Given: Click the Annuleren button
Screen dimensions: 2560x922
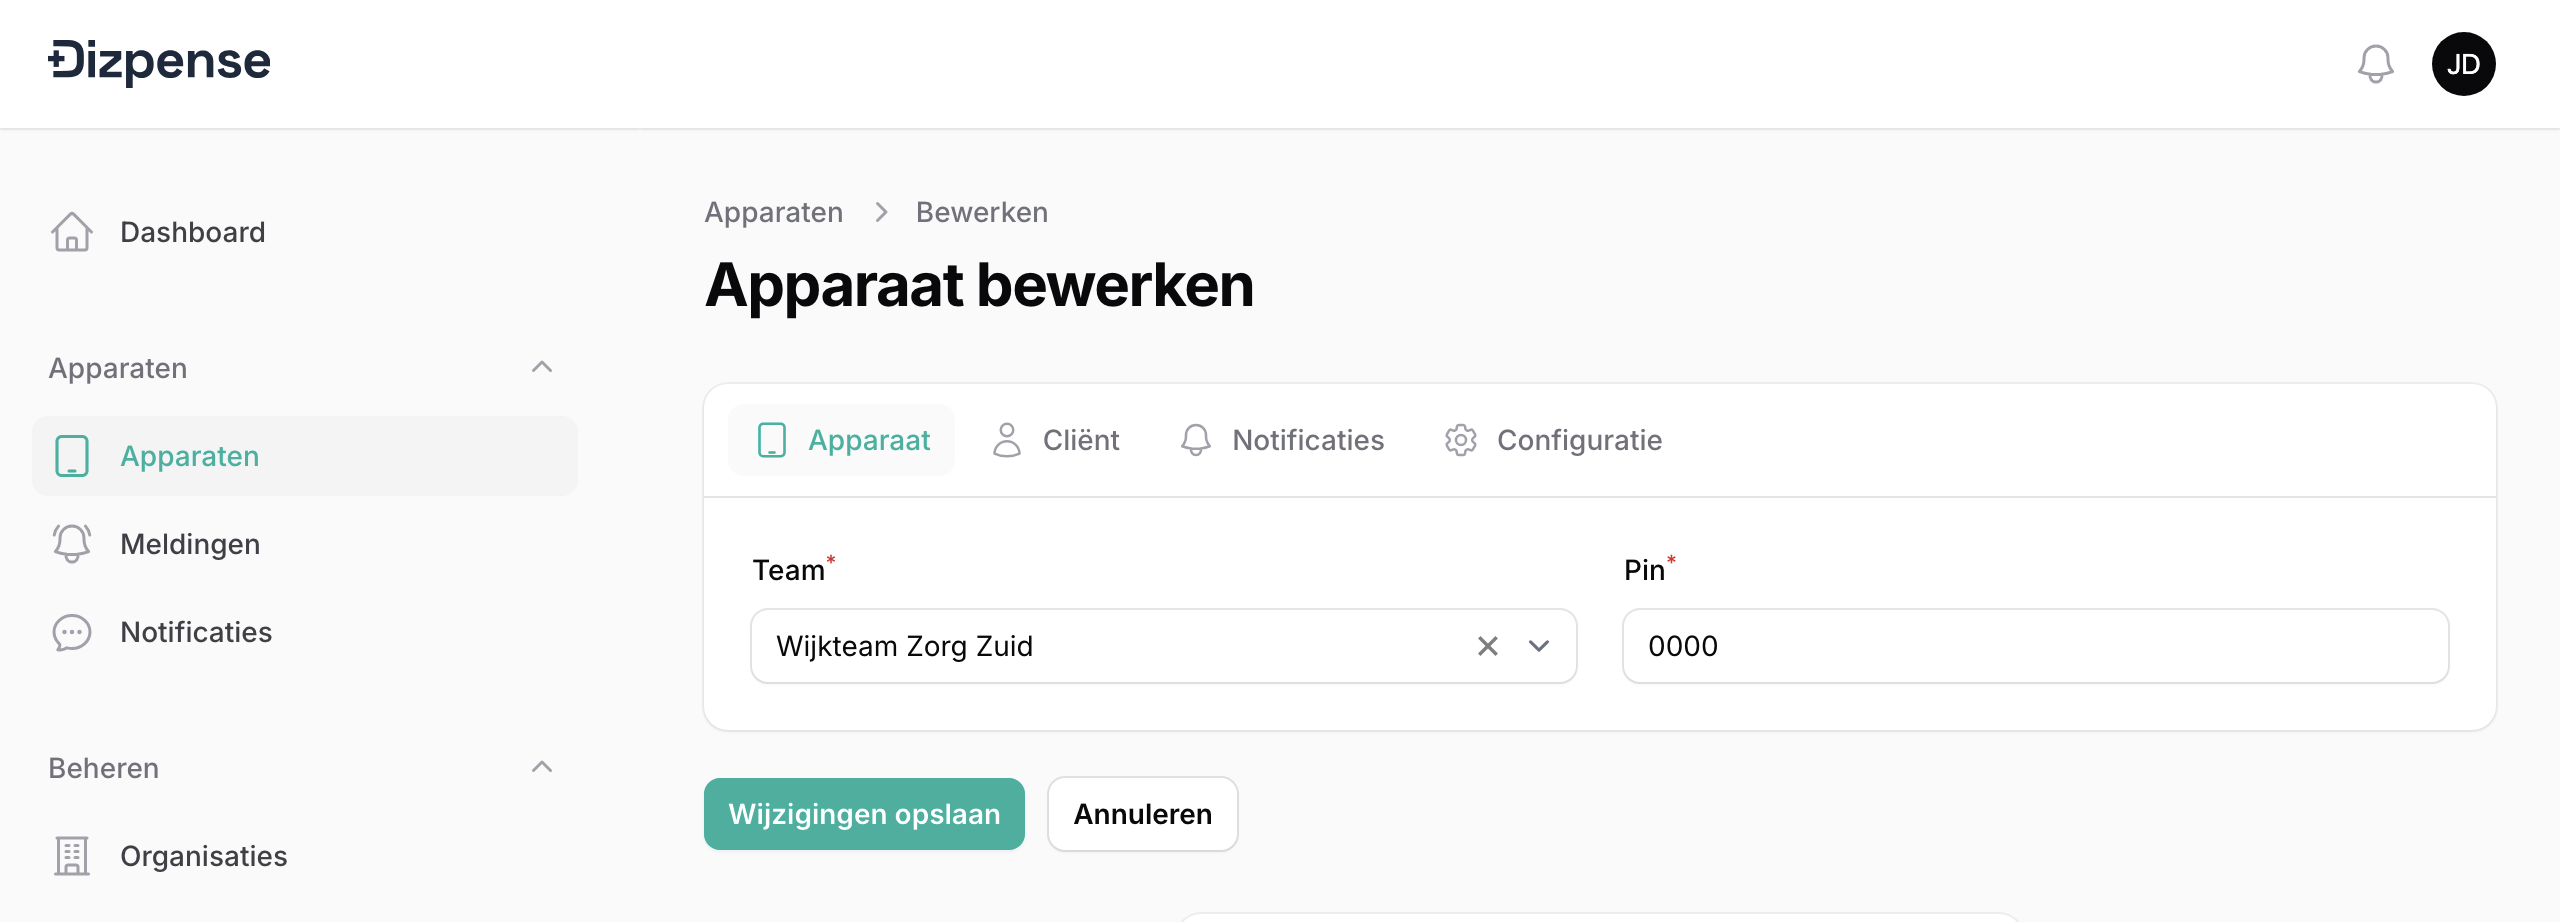Looking at the screenshot, I should pos(1142,814).
